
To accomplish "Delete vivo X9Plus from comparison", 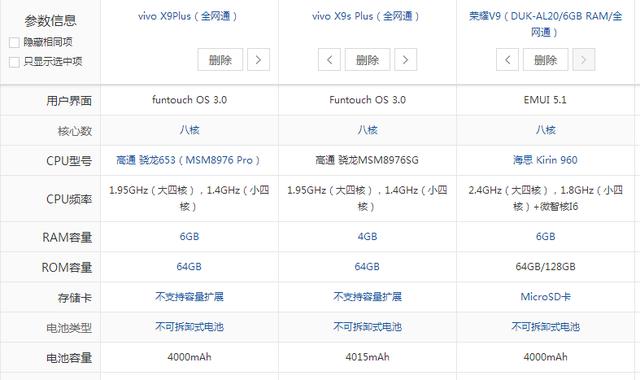I will (220, 60).
